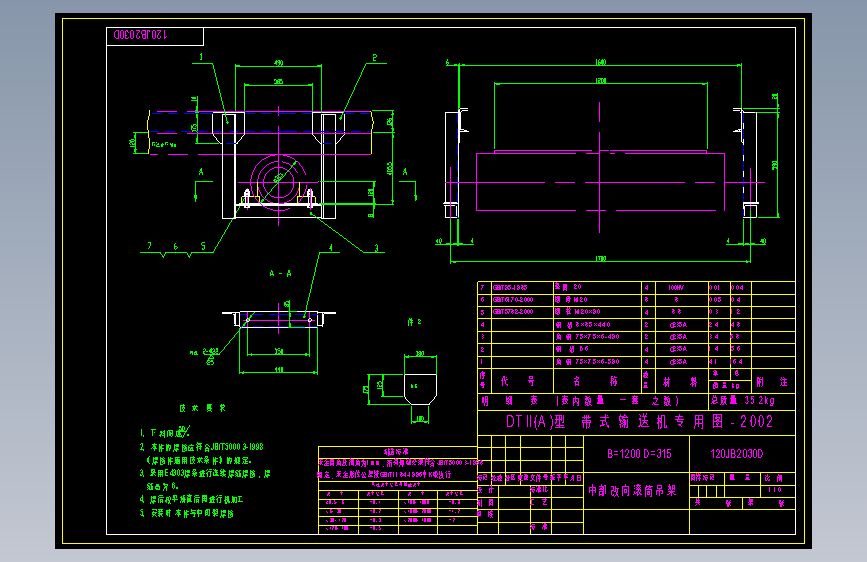Click the mirrored '120JB2030D' label in the top-left box
The width and height of the screenshot is (867, 562).
140,35
